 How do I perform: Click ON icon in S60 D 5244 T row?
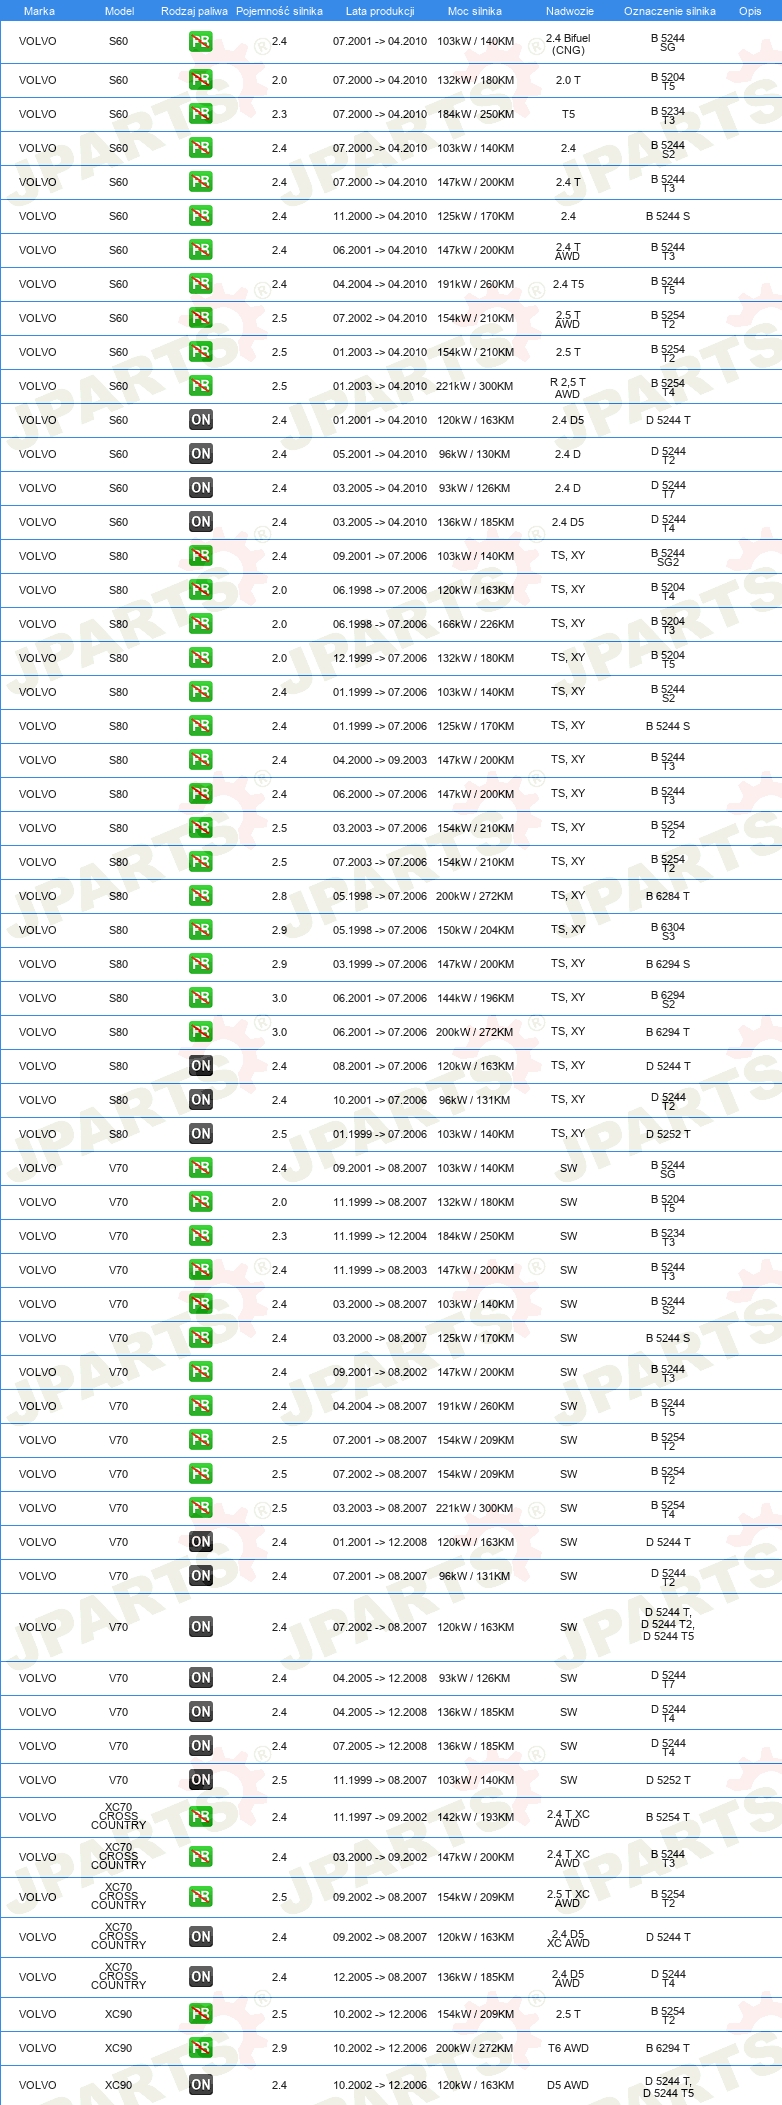point(201,420)
